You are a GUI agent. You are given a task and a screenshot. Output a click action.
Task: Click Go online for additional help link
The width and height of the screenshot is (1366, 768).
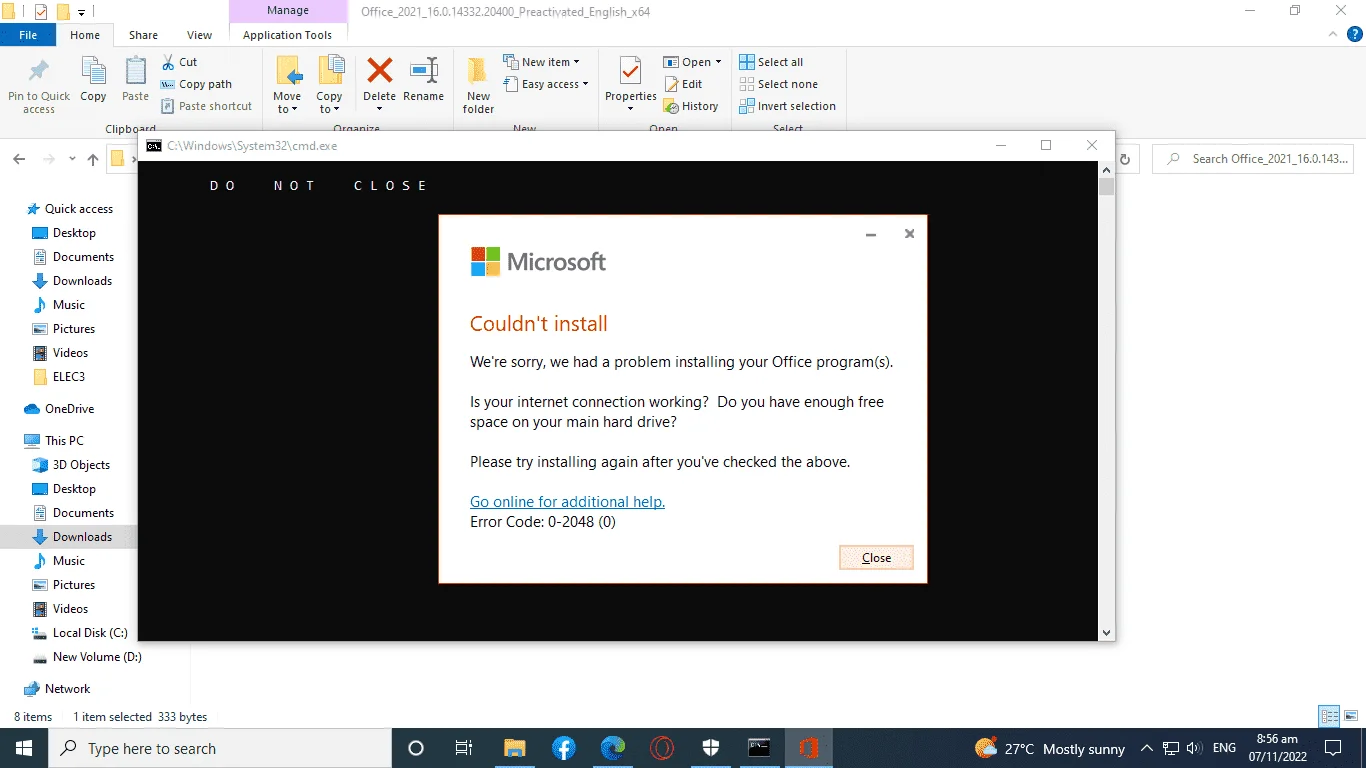(567, 502)
